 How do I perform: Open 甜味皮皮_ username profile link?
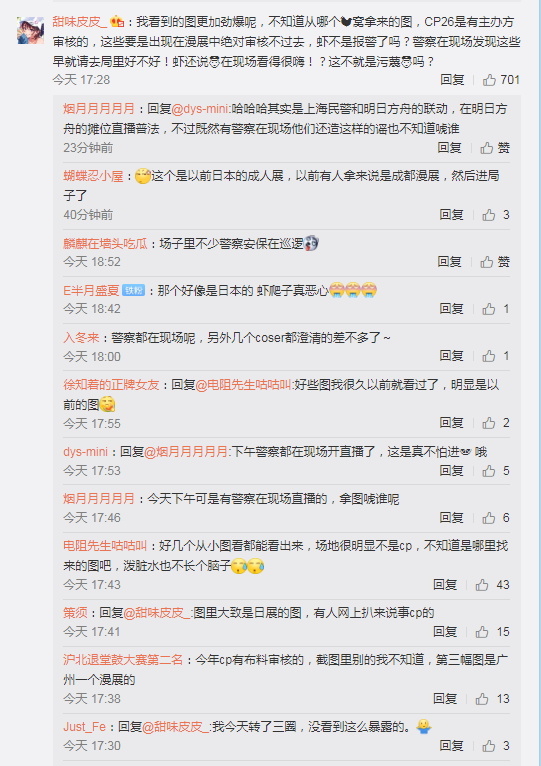pyautogui.click(x=80, y=22)
